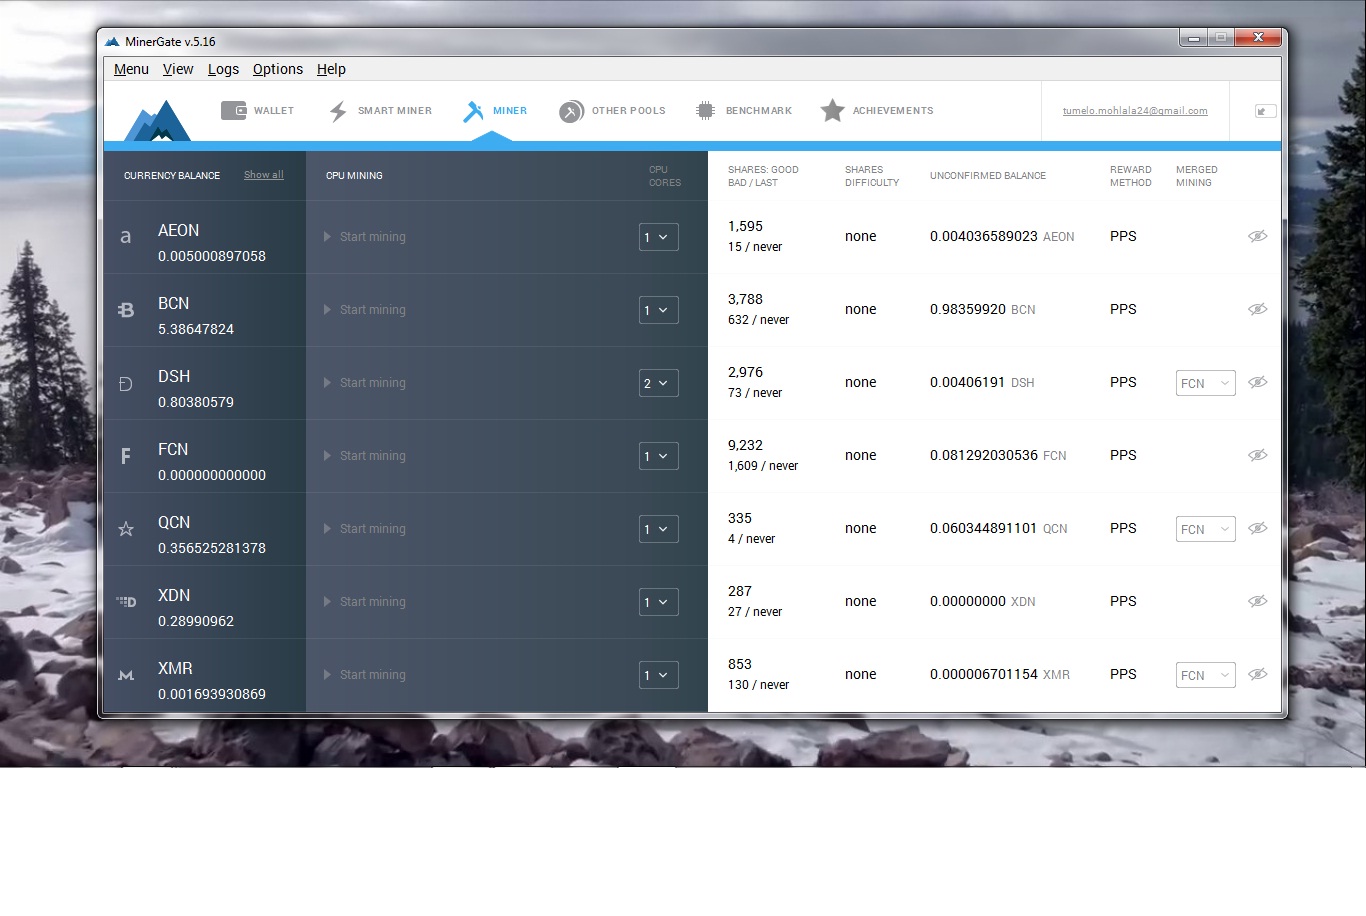This screenshot has height=916, width=1366.
Task: Start mining QCN
Action: [x=365, y=529]
